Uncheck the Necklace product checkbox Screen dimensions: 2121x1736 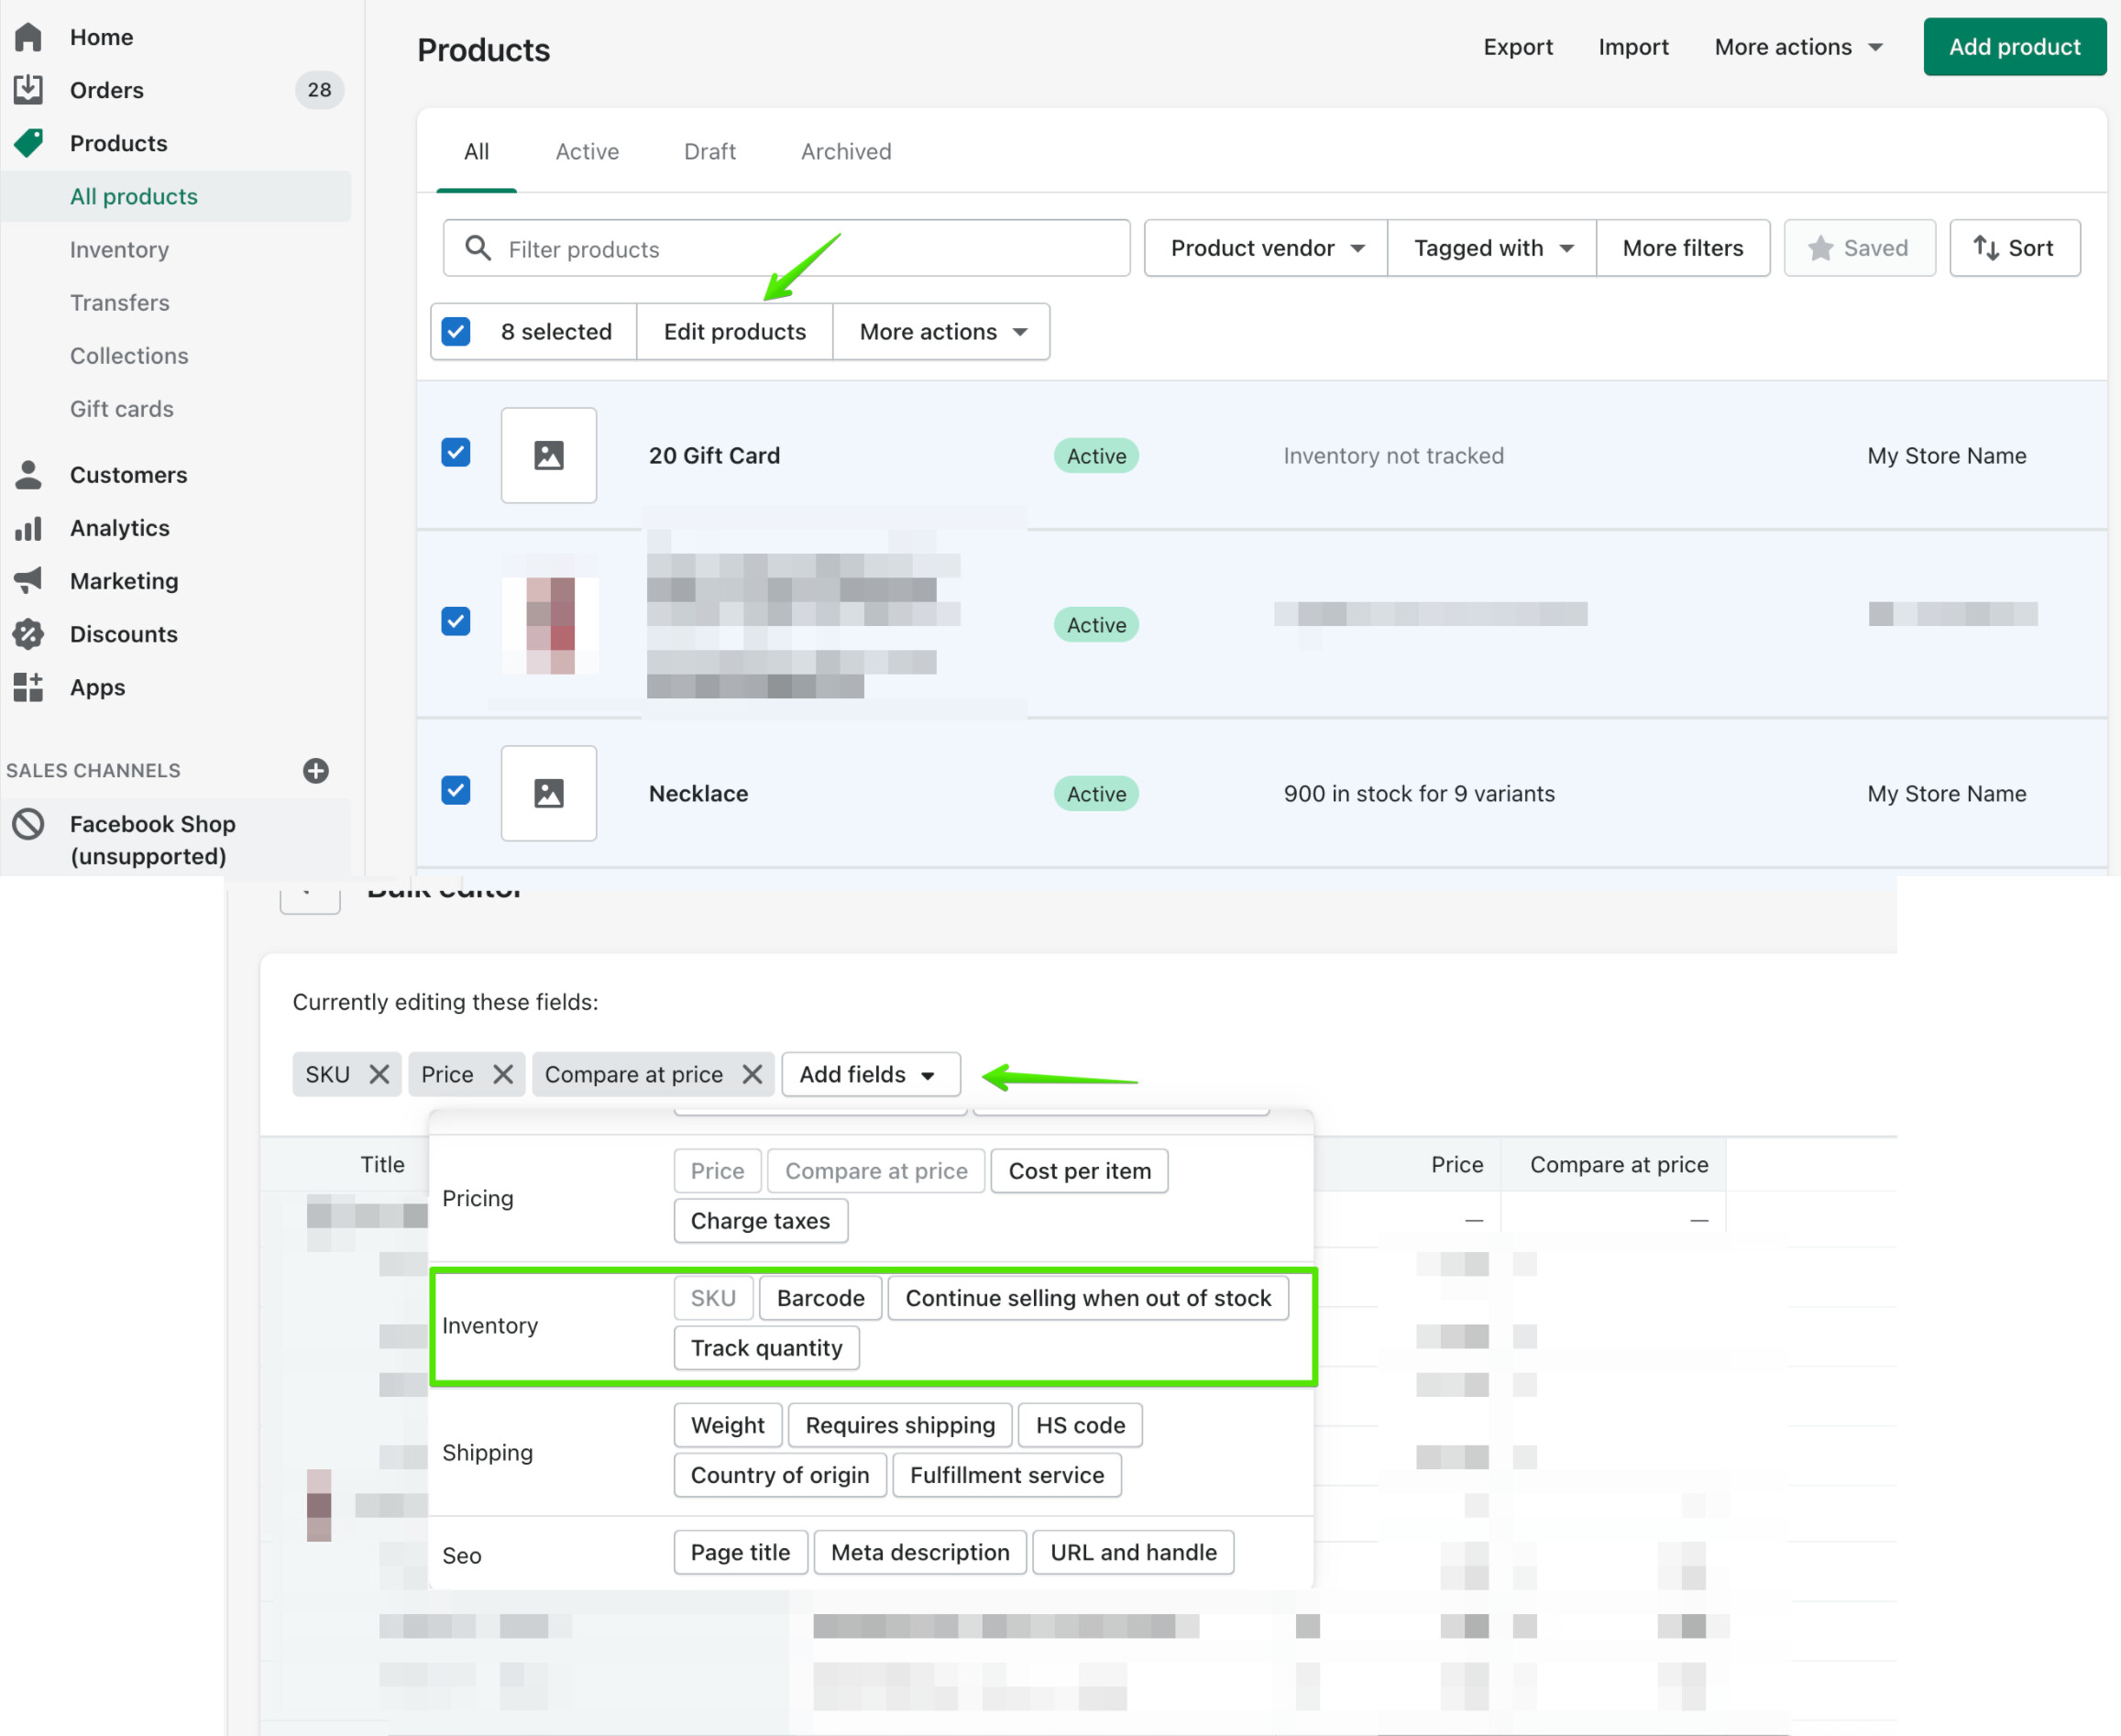[x=456, y=791]
